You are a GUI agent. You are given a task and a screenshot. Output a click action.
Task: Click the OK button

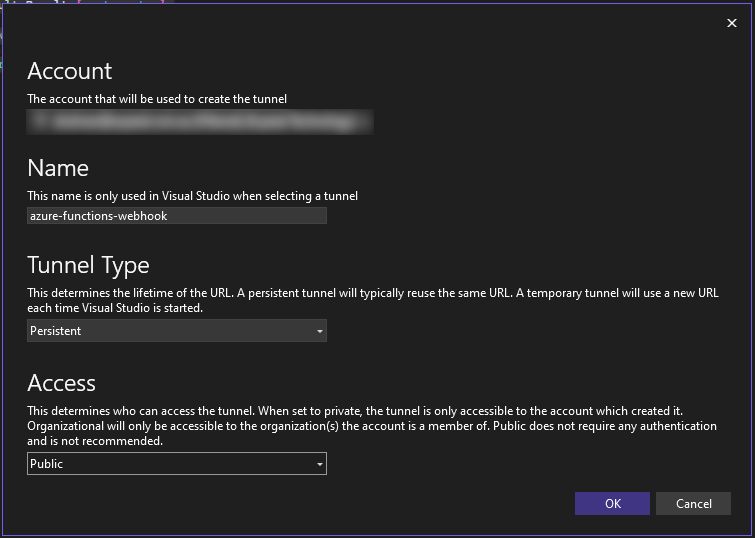pyautogui.click(x=612, y=504)
